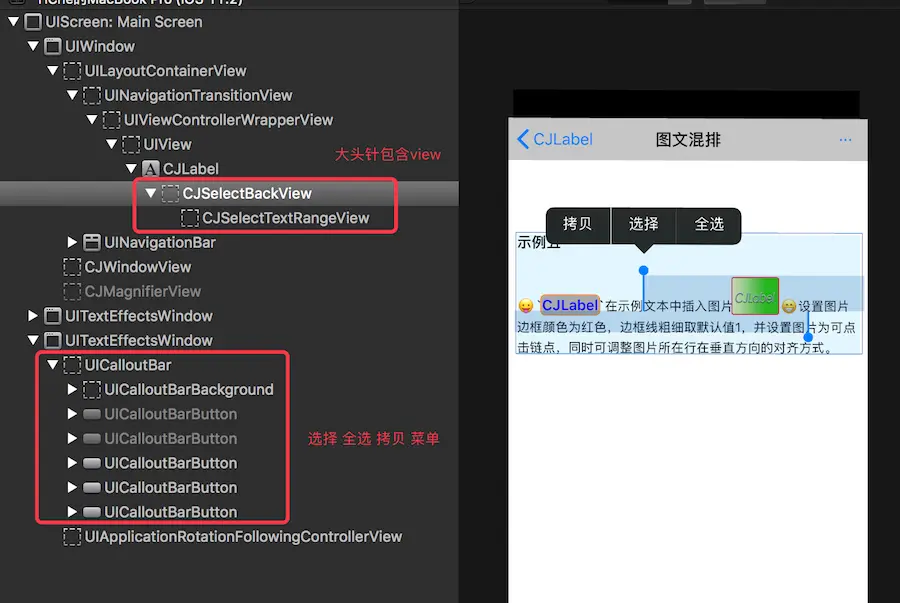
Task: Collapse the UIViewControllerWrapperView disclosure triangle
Action: 92,120
